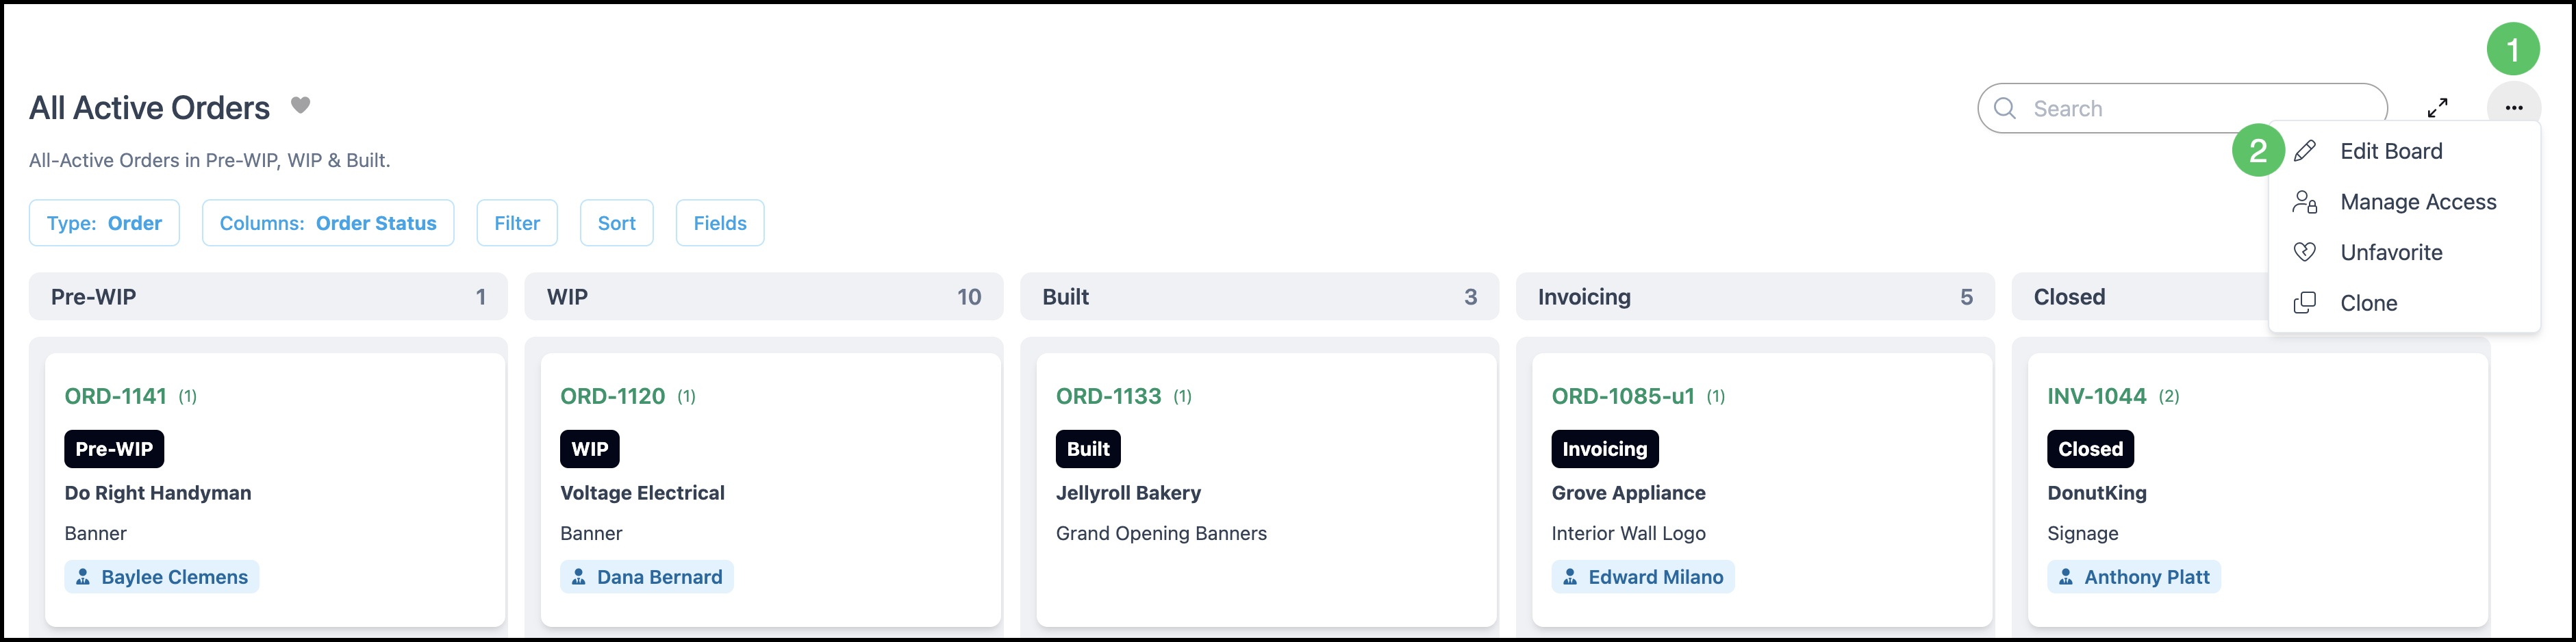
Task: Open the Type: Order dropdown
Action: pos(104,223)
